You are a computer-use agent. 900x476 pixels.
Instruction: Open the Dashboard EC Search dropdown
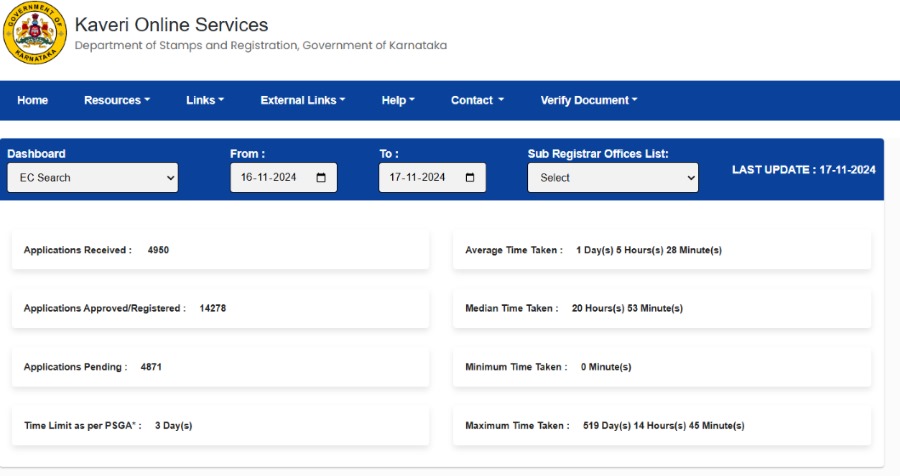pos(92,177)
